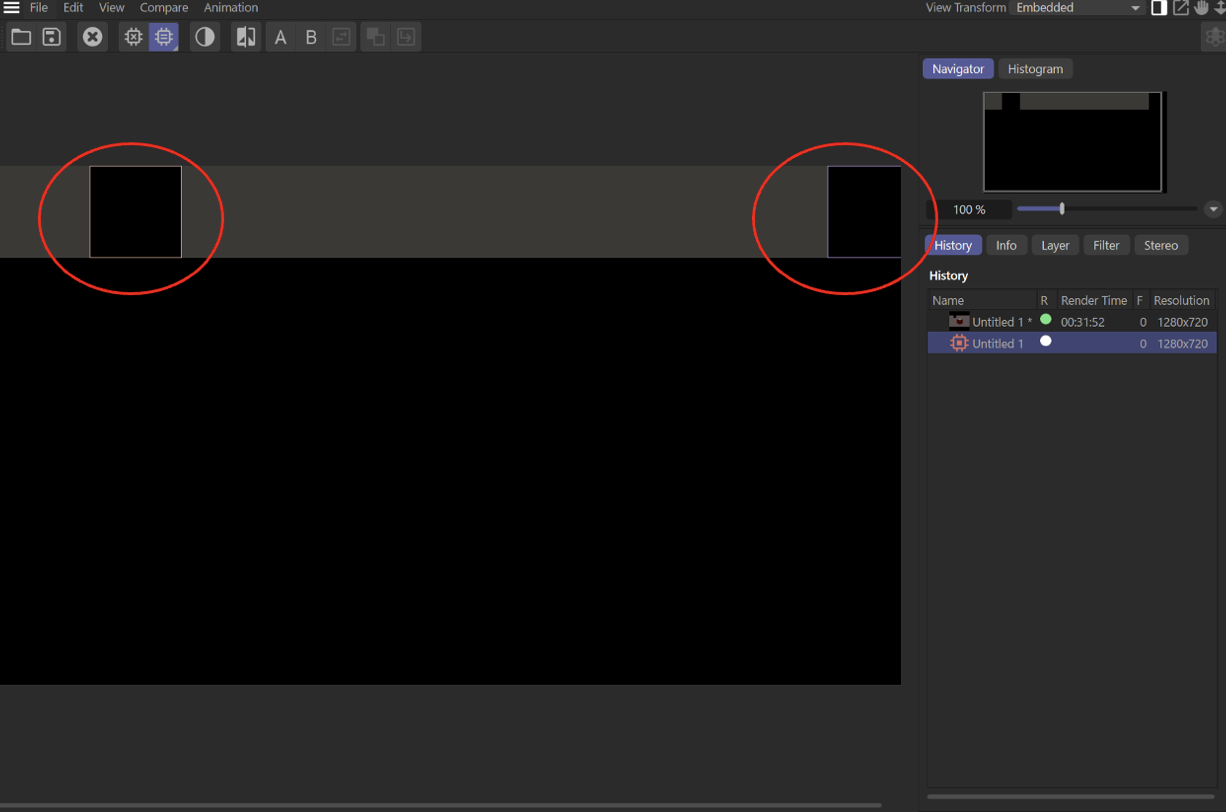
Task: Click the Open file folder icon
Action: (21, 37)
